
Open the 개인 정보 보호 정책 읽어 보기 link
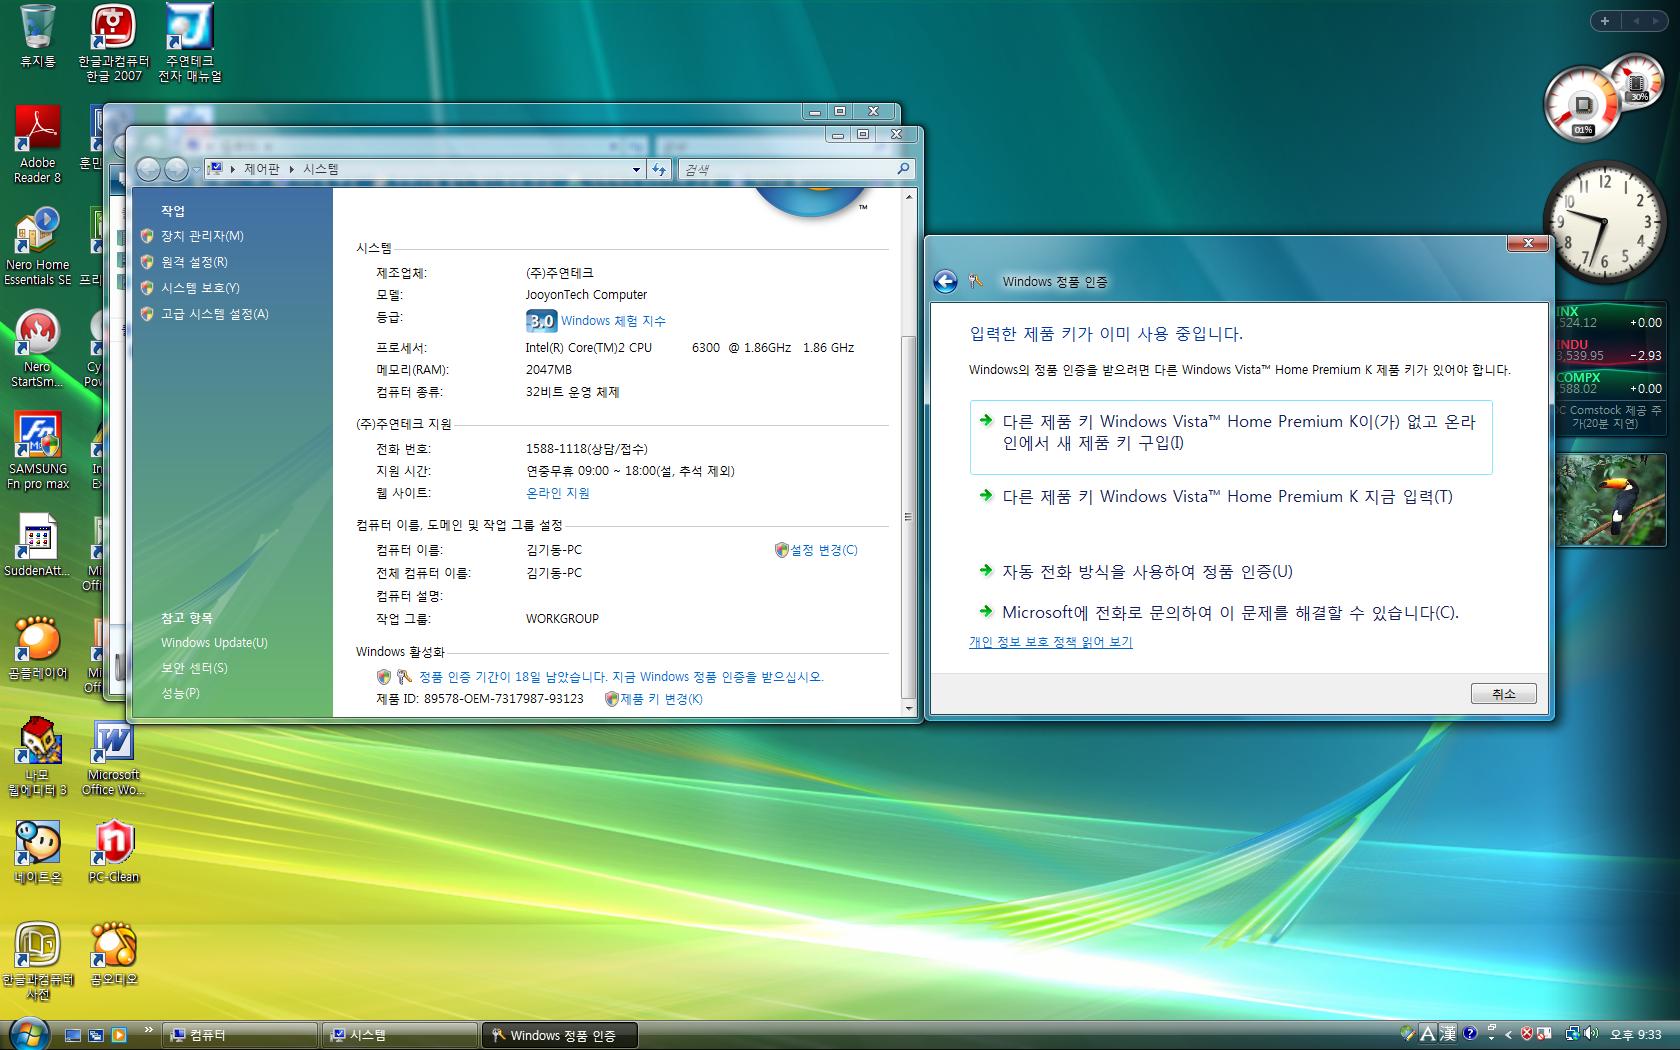tap(1050, 642)
